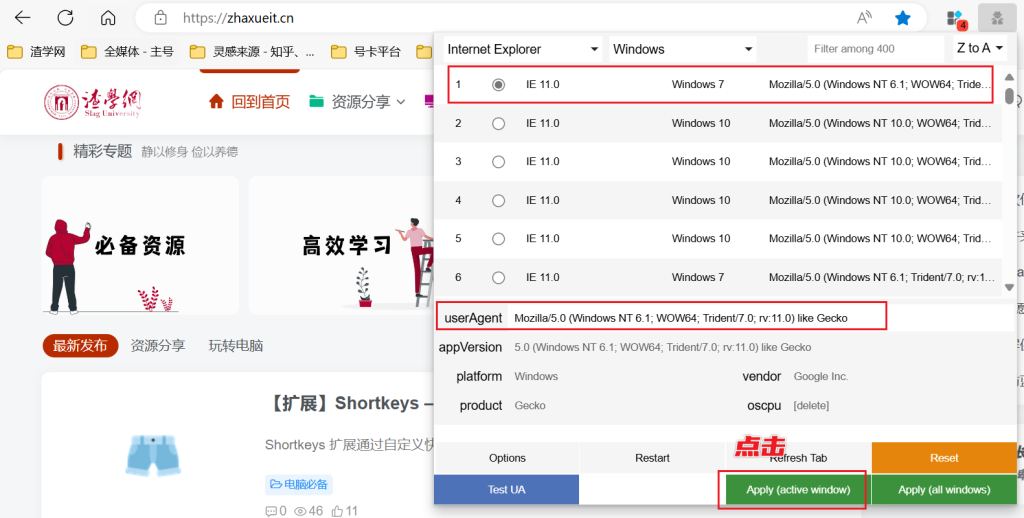Click the thumbs-up like icon showing 11
This screenshot has width=1024, height=518.
pyautogui.click(x=337, y=511)
